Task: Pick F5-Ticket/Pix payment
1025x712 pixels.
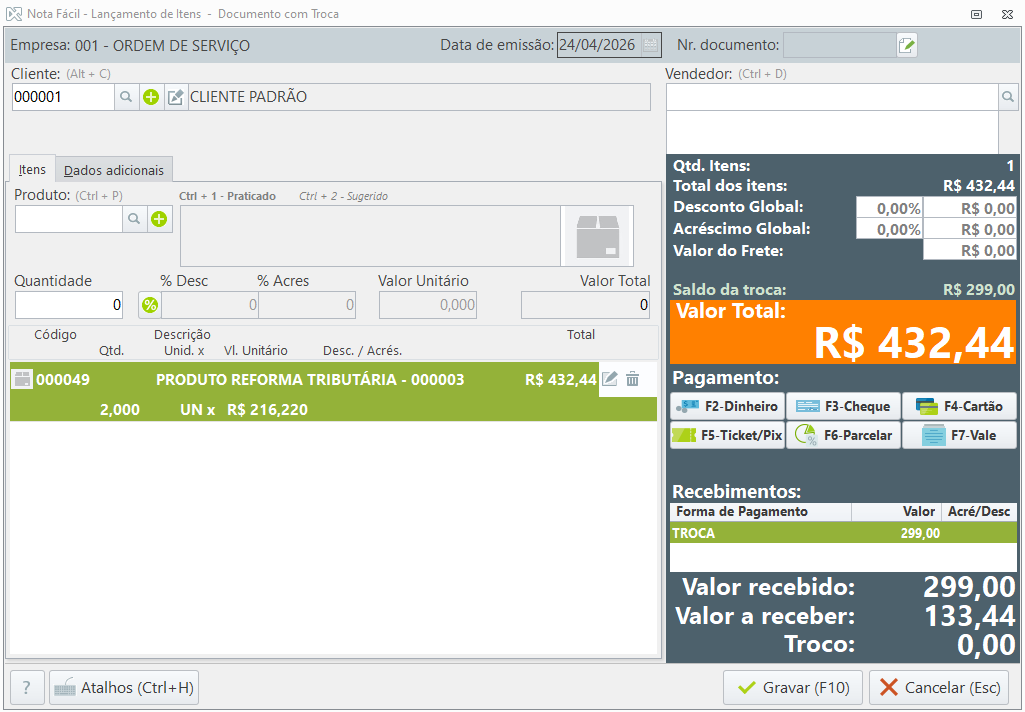Action: point(728,435)
